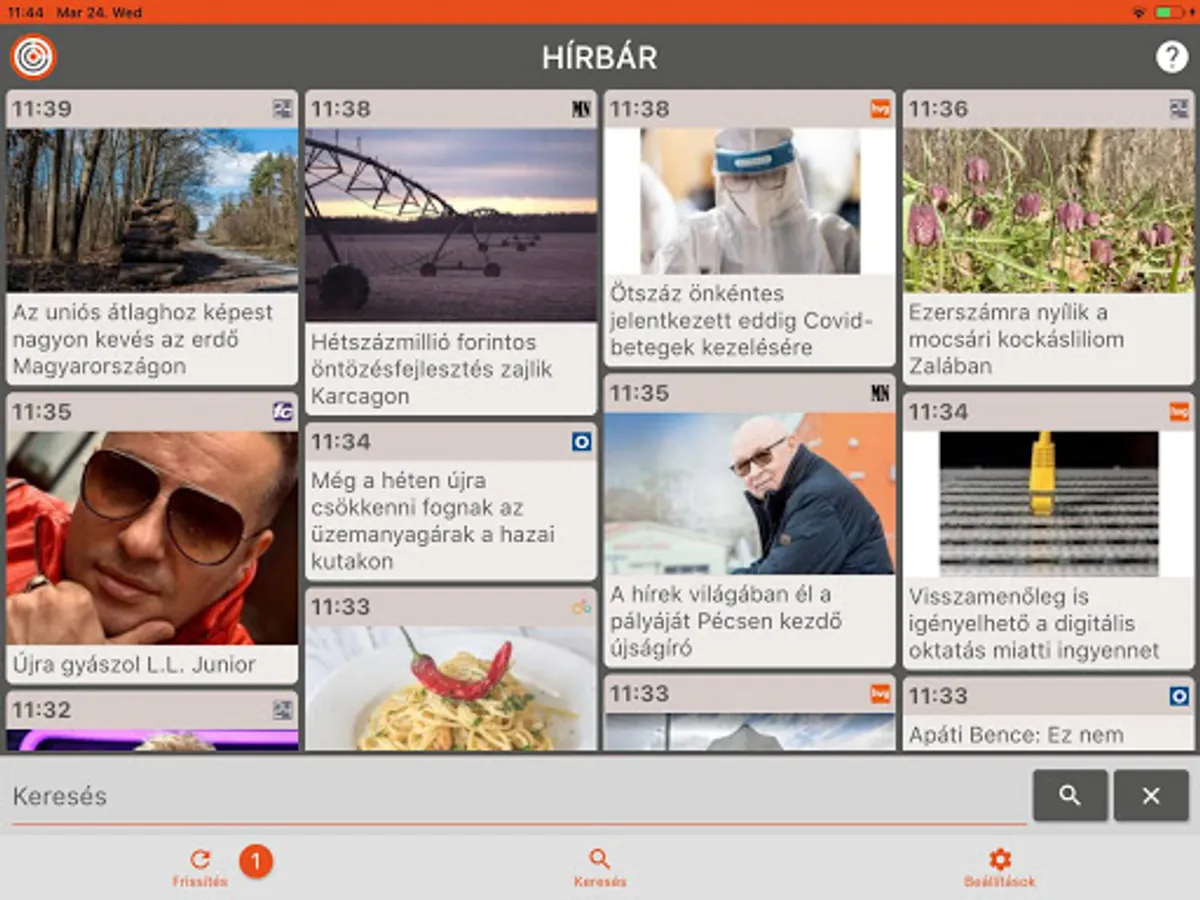This screenshot has width=1200, height=900.
Task: Open the Beállítások settings tab
Action: click(x=999, y=868)
